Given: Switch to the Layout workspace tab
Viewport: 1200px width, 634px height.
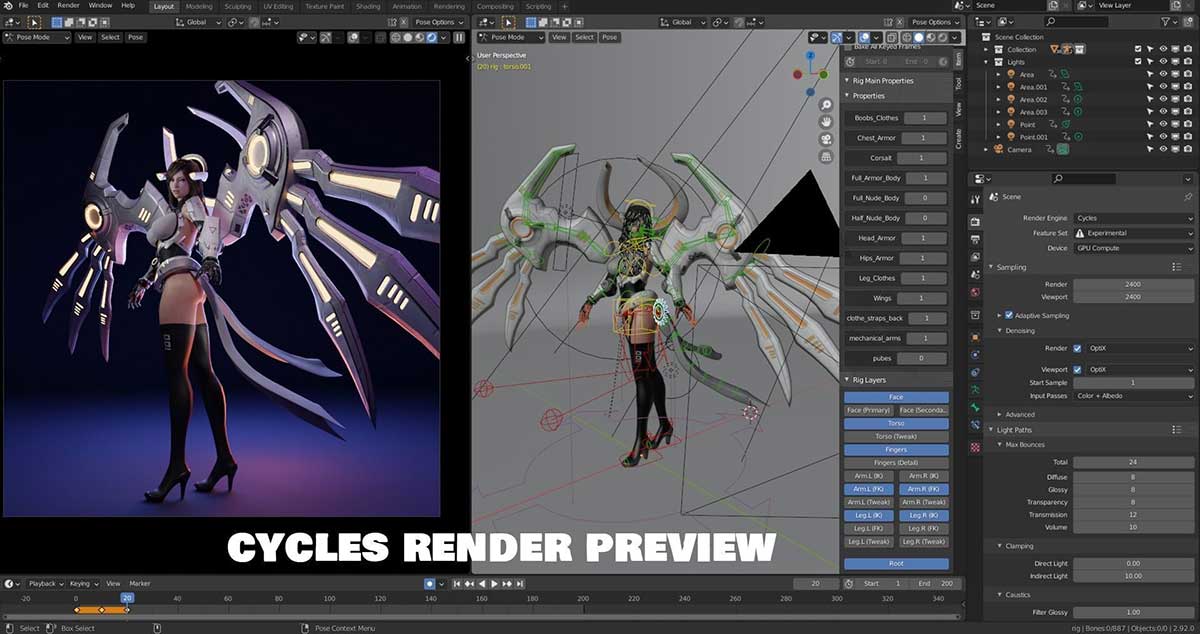Looking at the screenshot, I should click(x=163, y=5).
